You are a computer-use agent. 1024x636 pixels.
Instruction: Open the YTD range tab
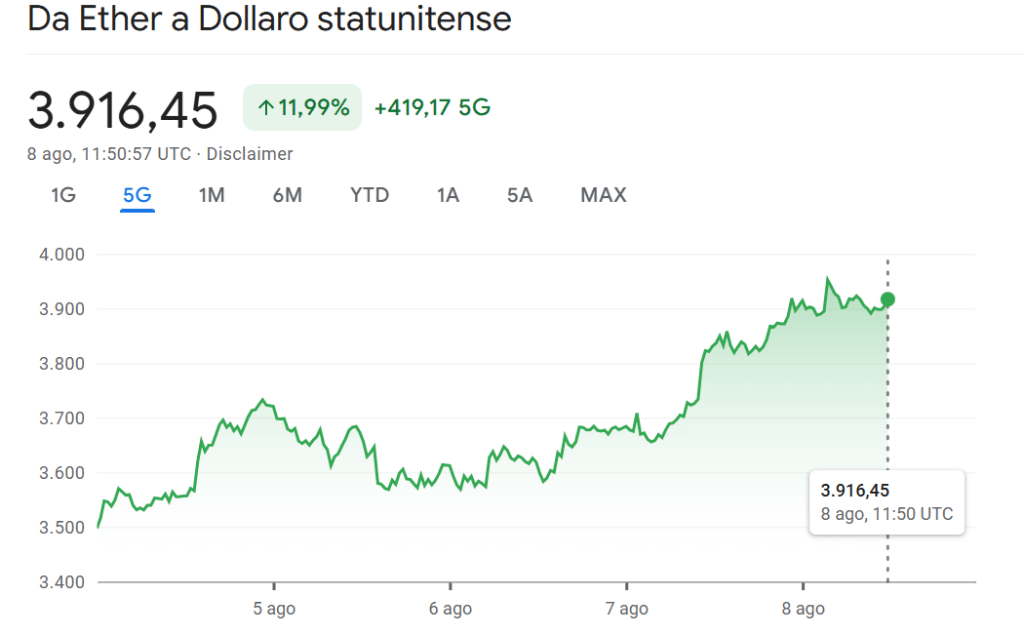point(369,195)
